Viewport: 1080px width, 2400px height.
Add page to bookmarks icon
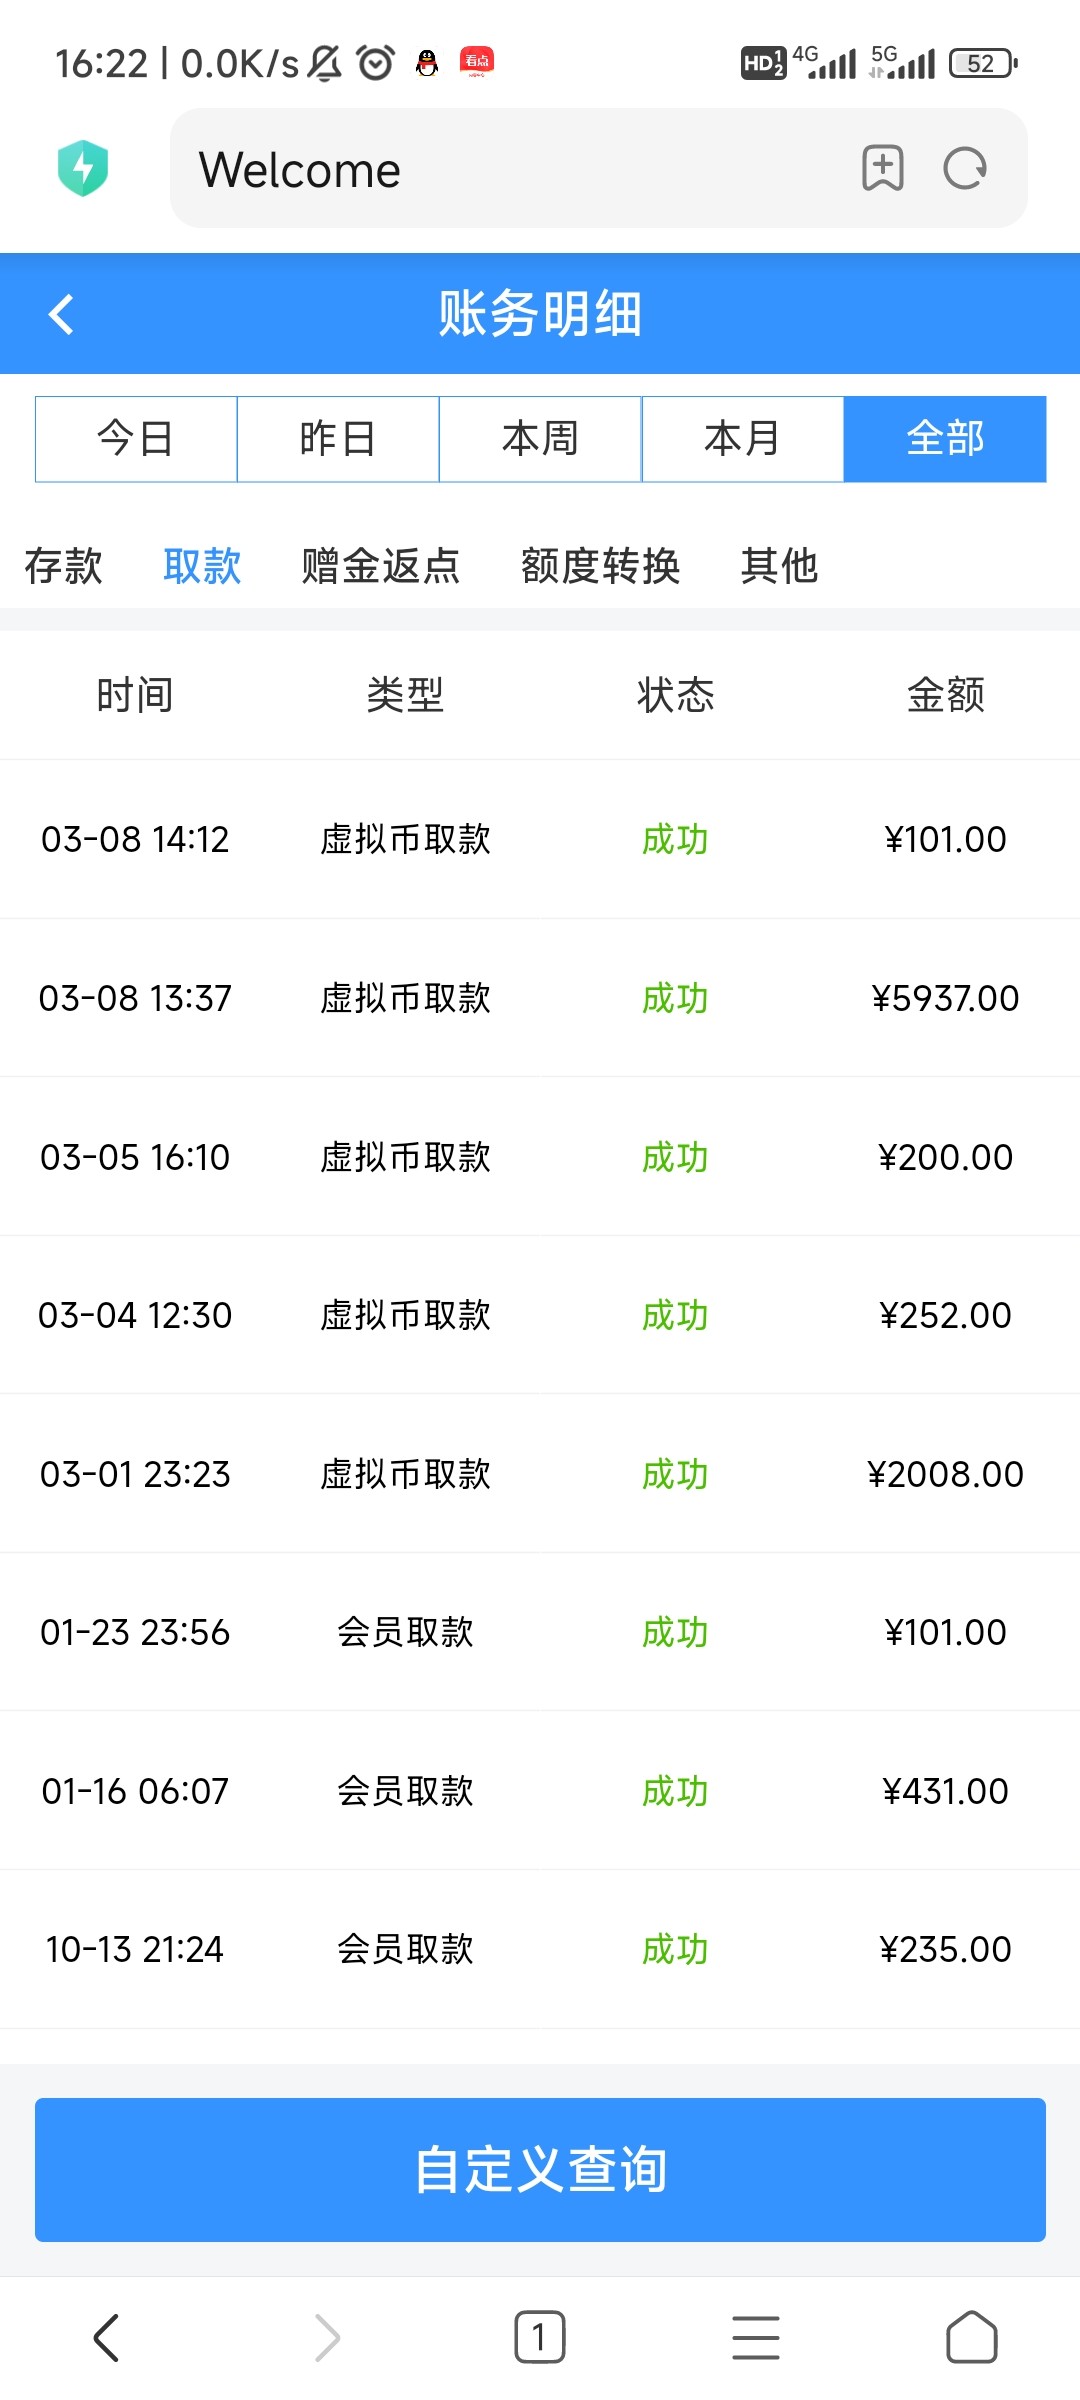point(882,168)
